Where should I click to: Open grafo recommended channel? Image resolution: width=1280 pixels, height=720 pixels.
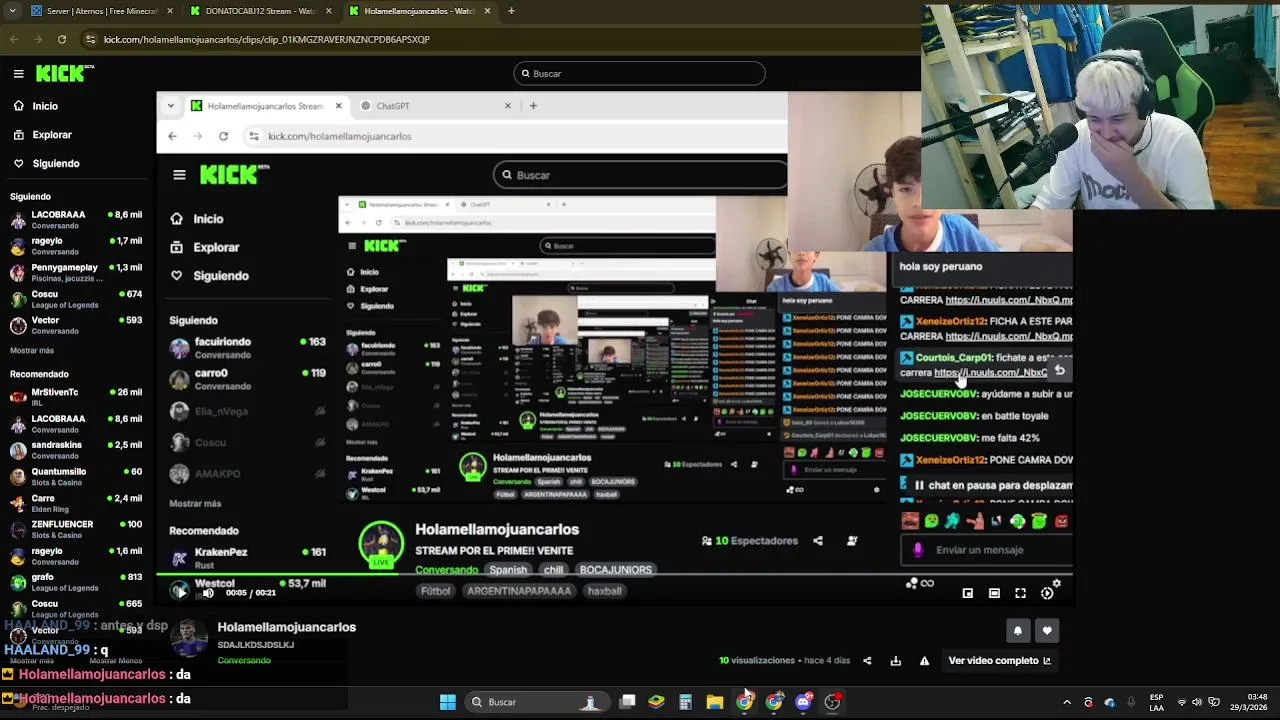click(76, 582)
